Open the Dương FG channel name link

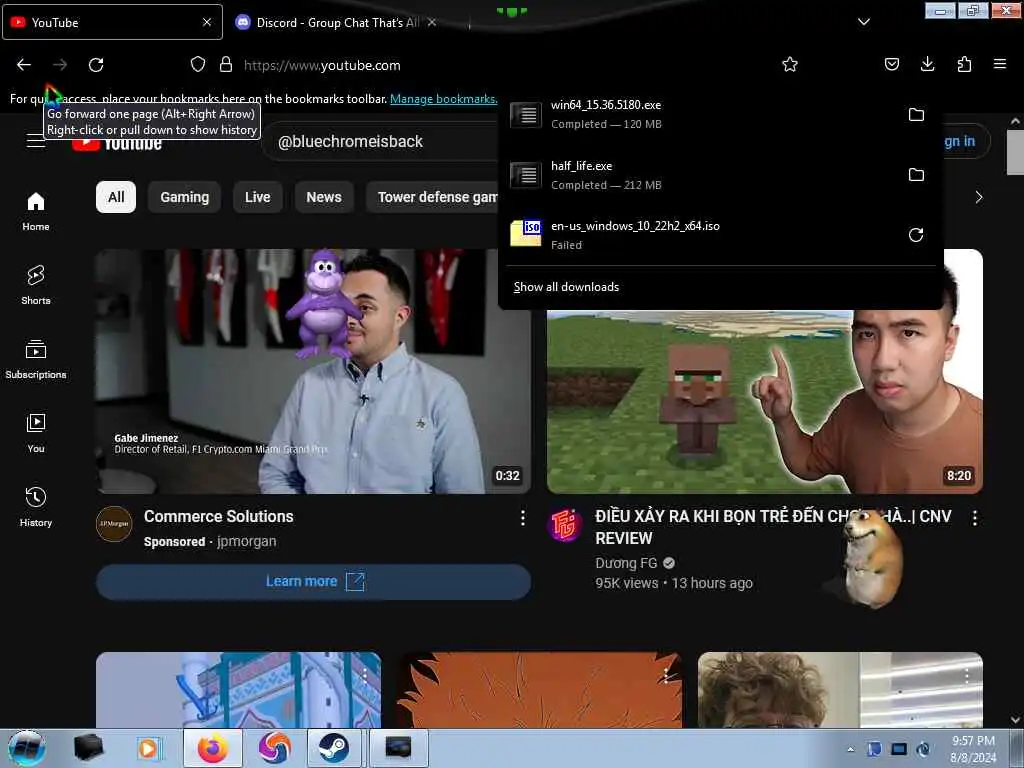point(626,563)
